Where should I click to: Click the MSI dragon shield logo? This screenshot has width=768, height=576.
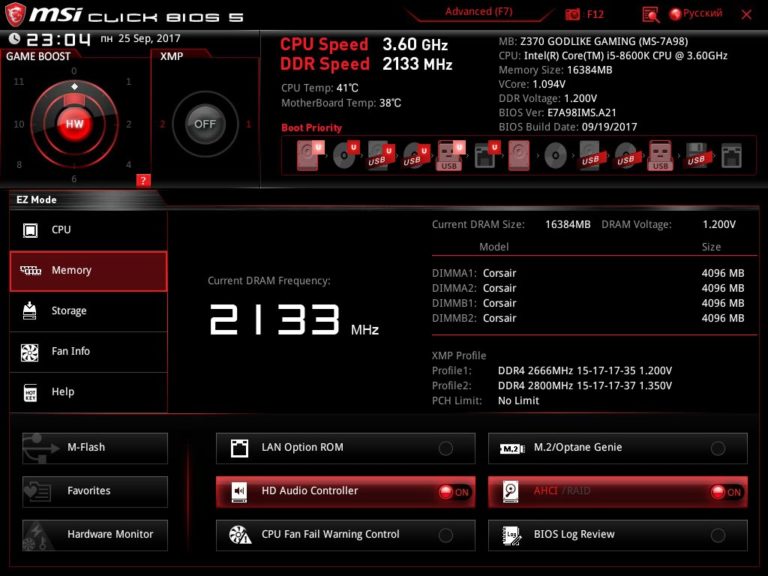(x=15, y=14)
